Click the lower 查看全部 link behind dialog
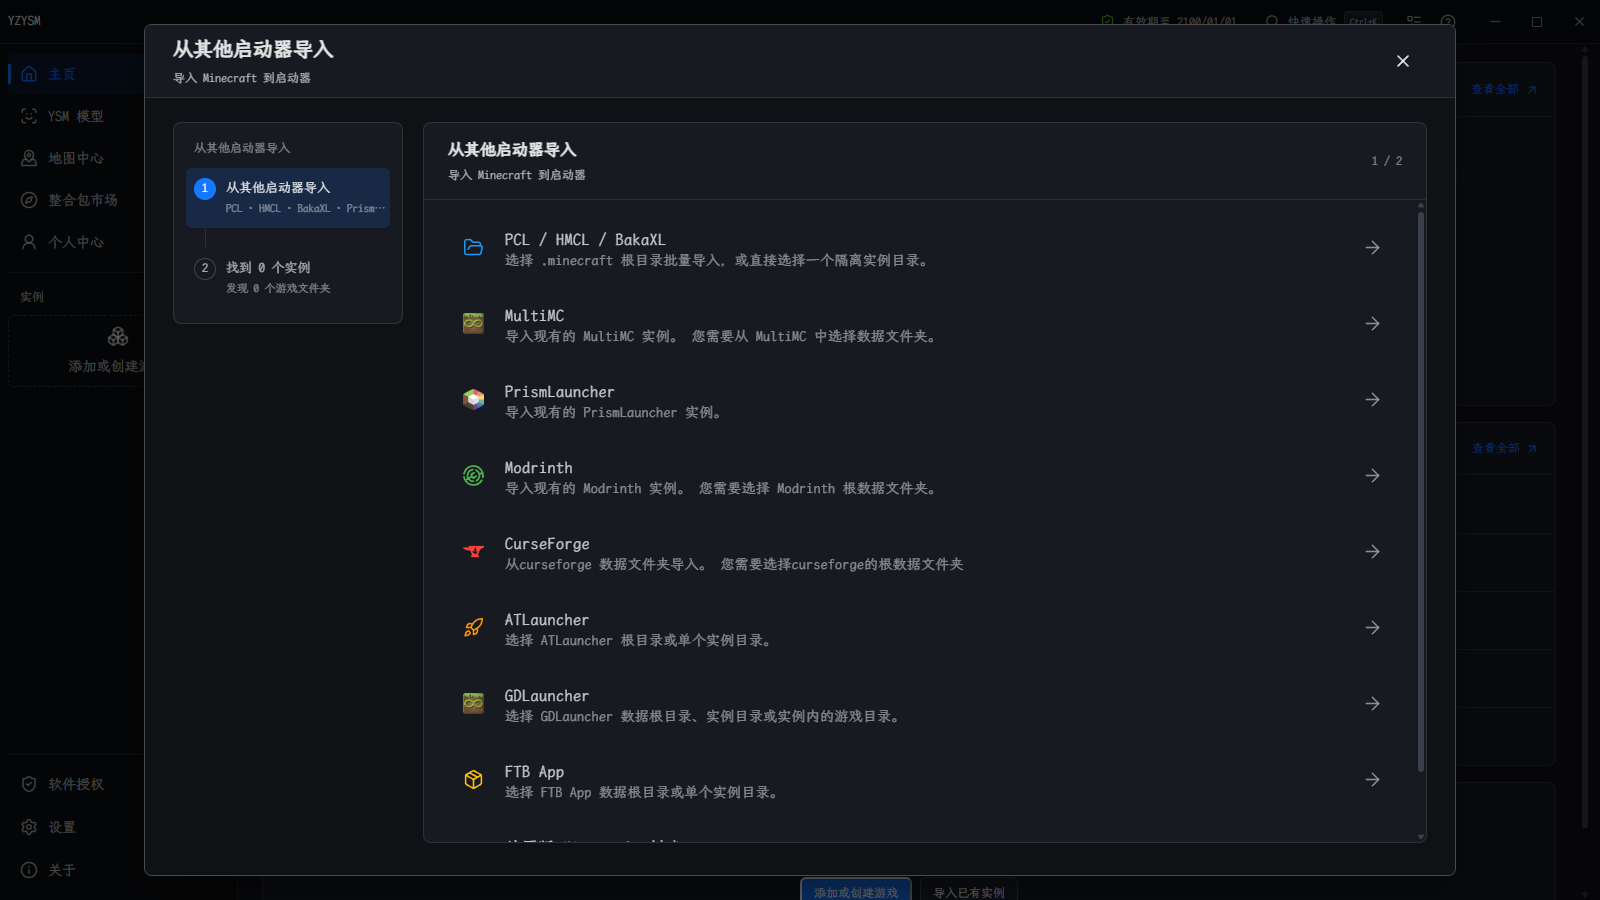The image size is (1600, 900). coord(1503,448)
